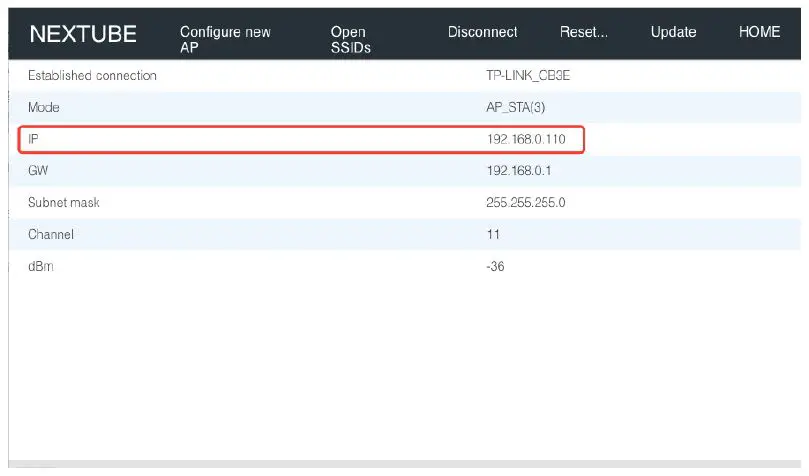Click the NEXTUBE brand logo text
Image resolution: width=809 pixels, height=476 pixels.
83,34
